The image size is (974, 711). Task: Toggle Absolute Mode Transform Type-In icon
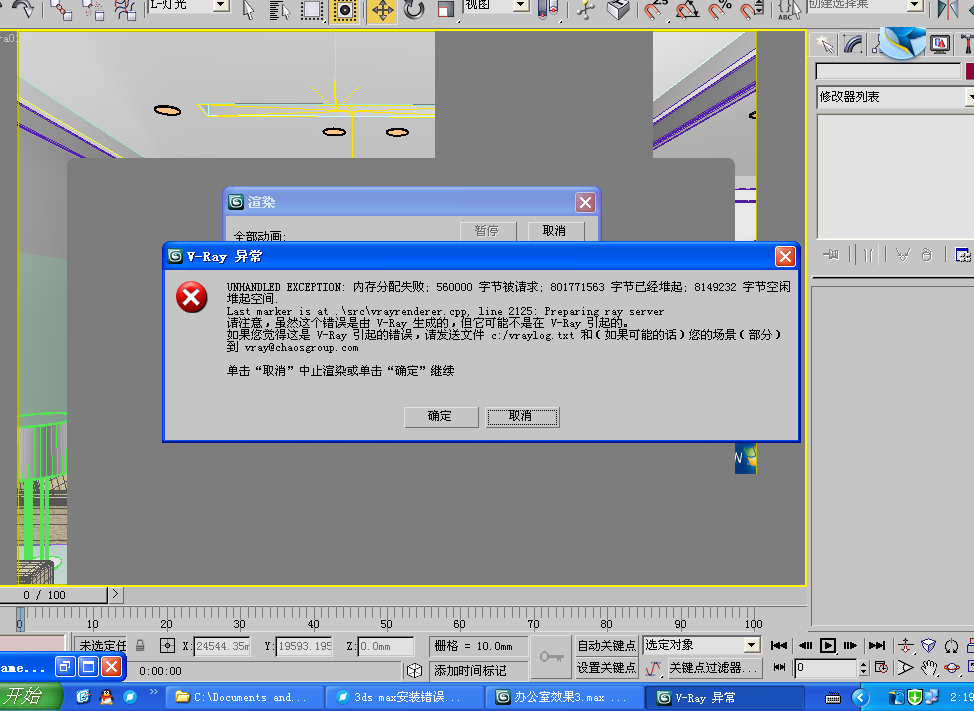[x=167, y=646]
